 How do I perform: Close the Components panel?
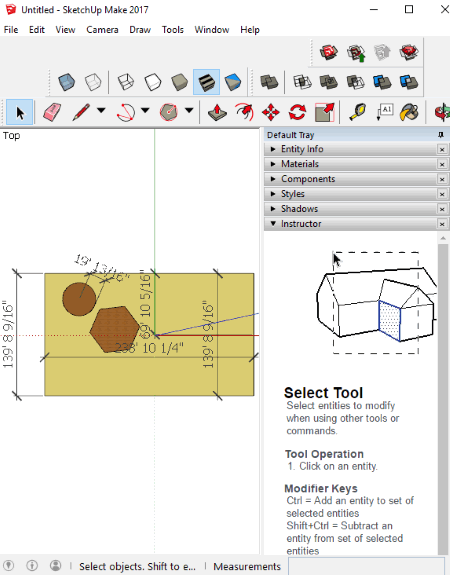[x=442, y=179]
